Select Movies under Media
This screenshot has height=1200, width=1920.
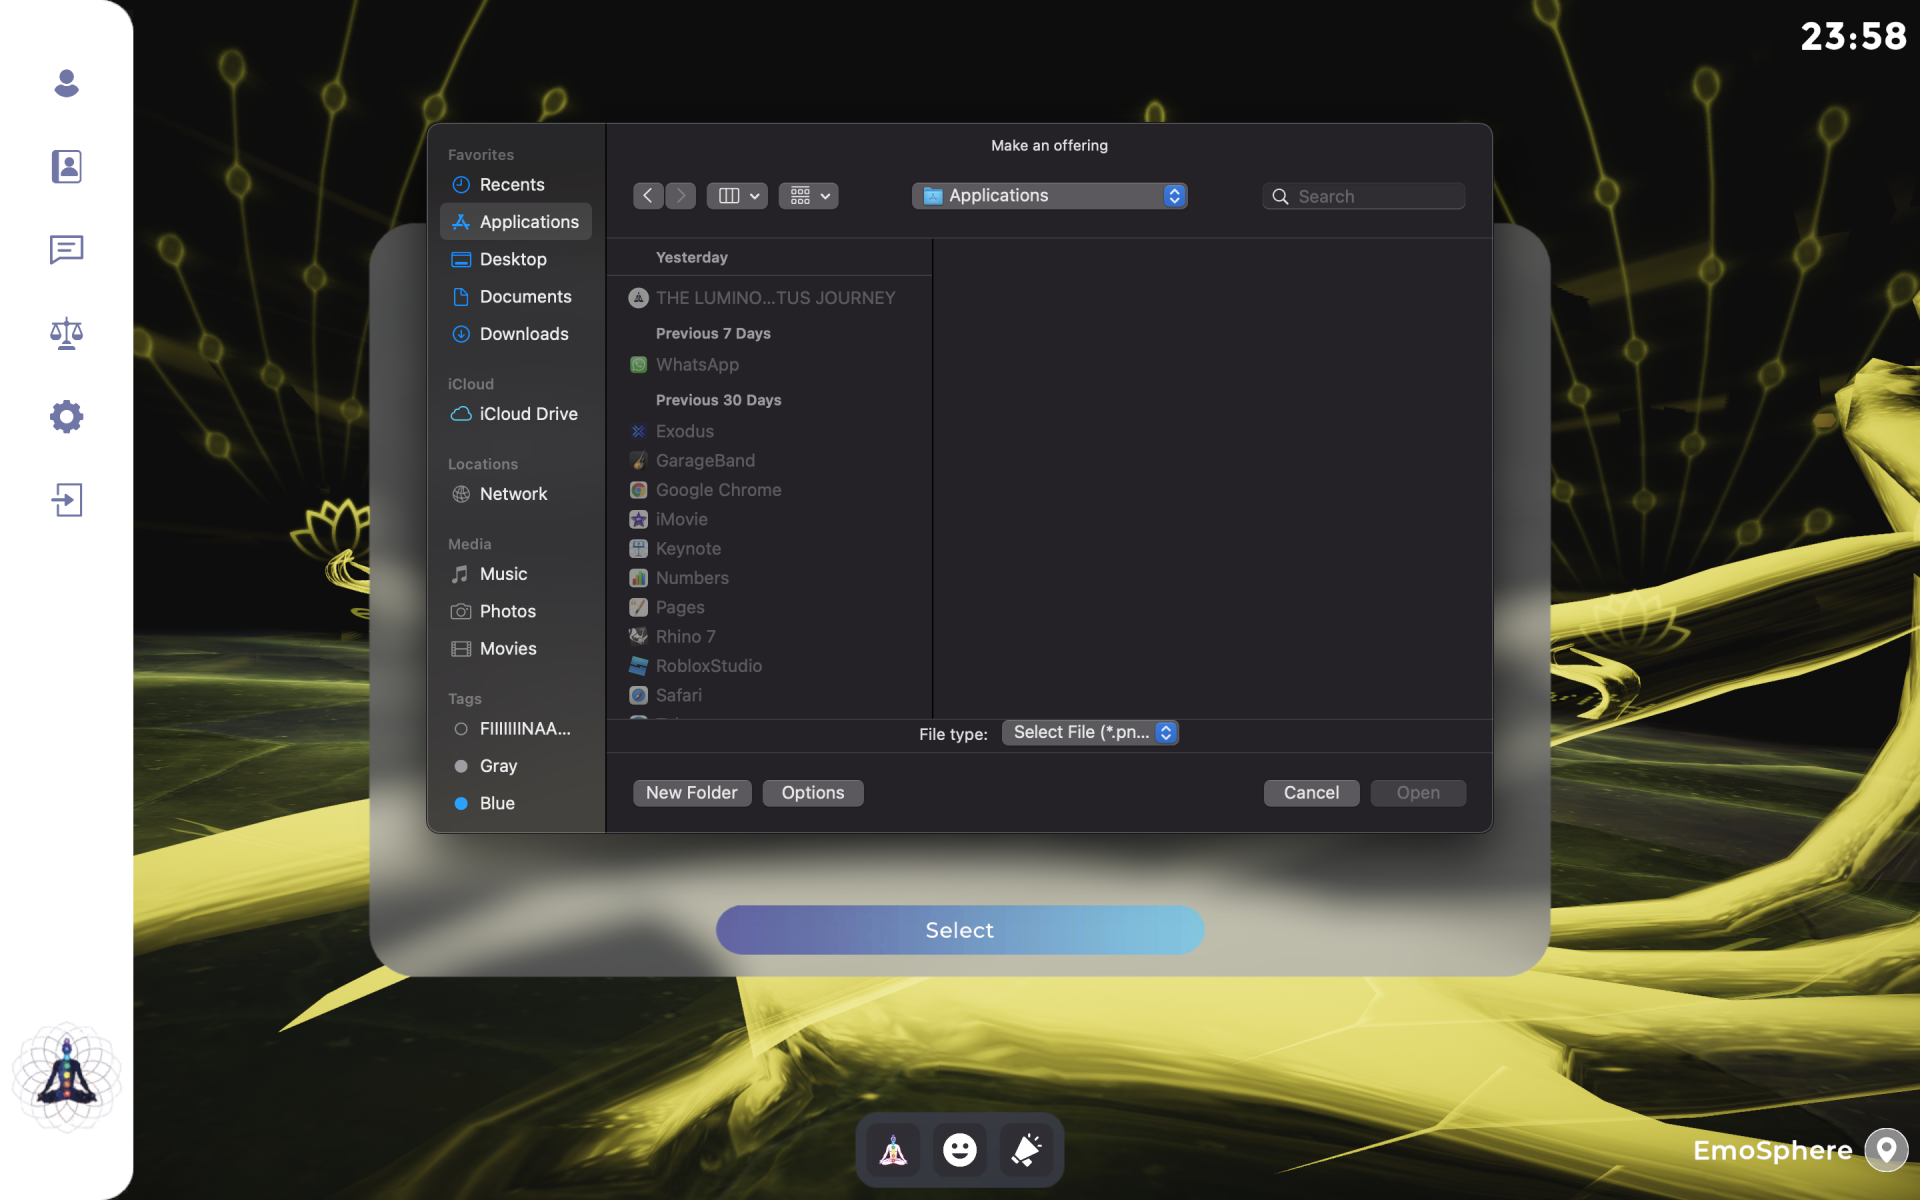(x=516, y=649)
